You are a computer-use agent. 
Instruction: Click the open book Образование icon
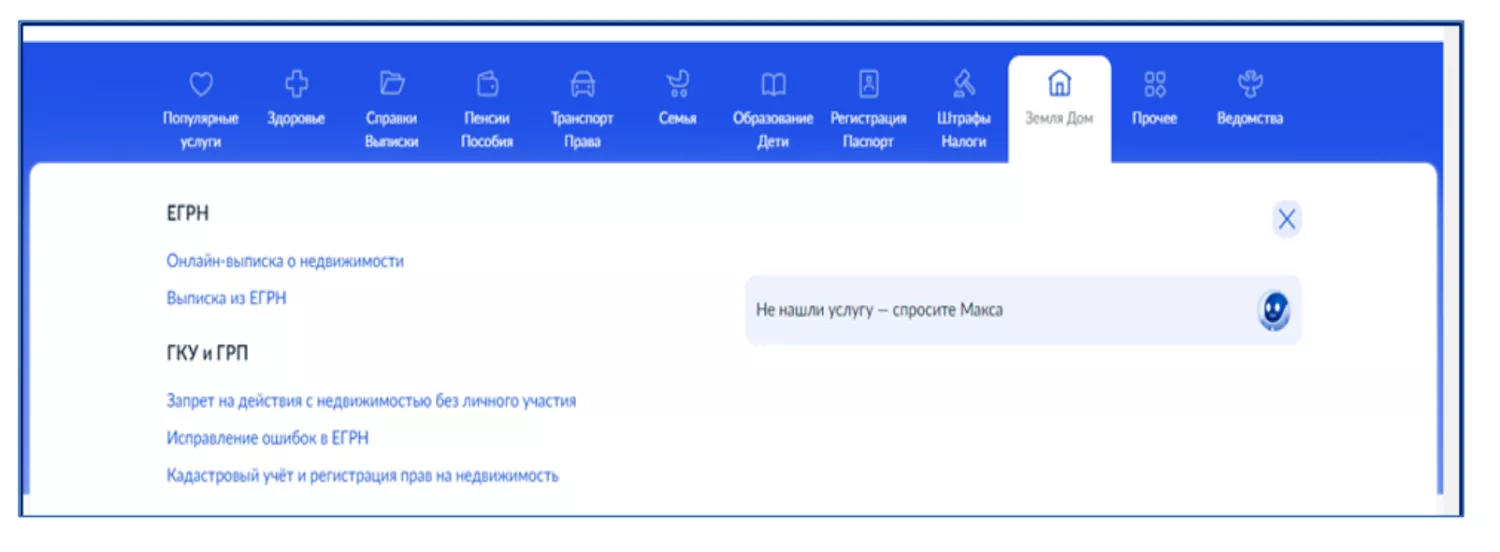773,84
